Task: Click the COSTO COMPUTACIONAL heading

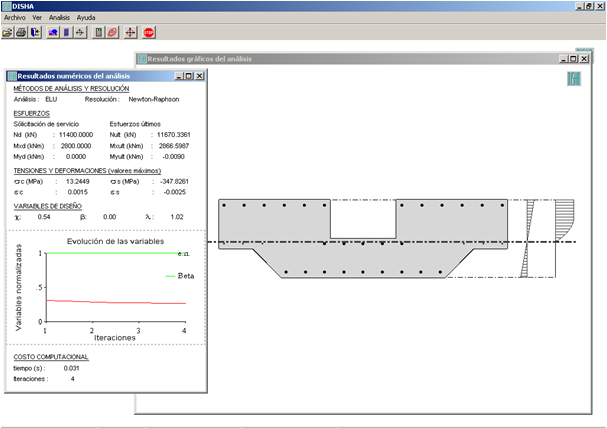Action: 51,357
